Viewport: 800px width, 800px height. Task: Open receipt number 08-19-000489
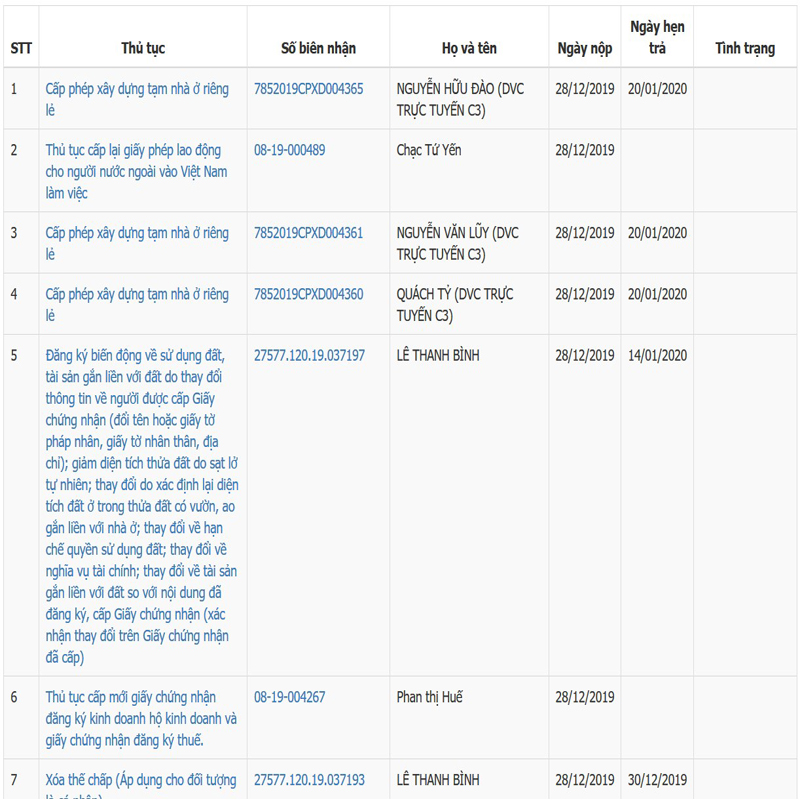coord(289,150)
